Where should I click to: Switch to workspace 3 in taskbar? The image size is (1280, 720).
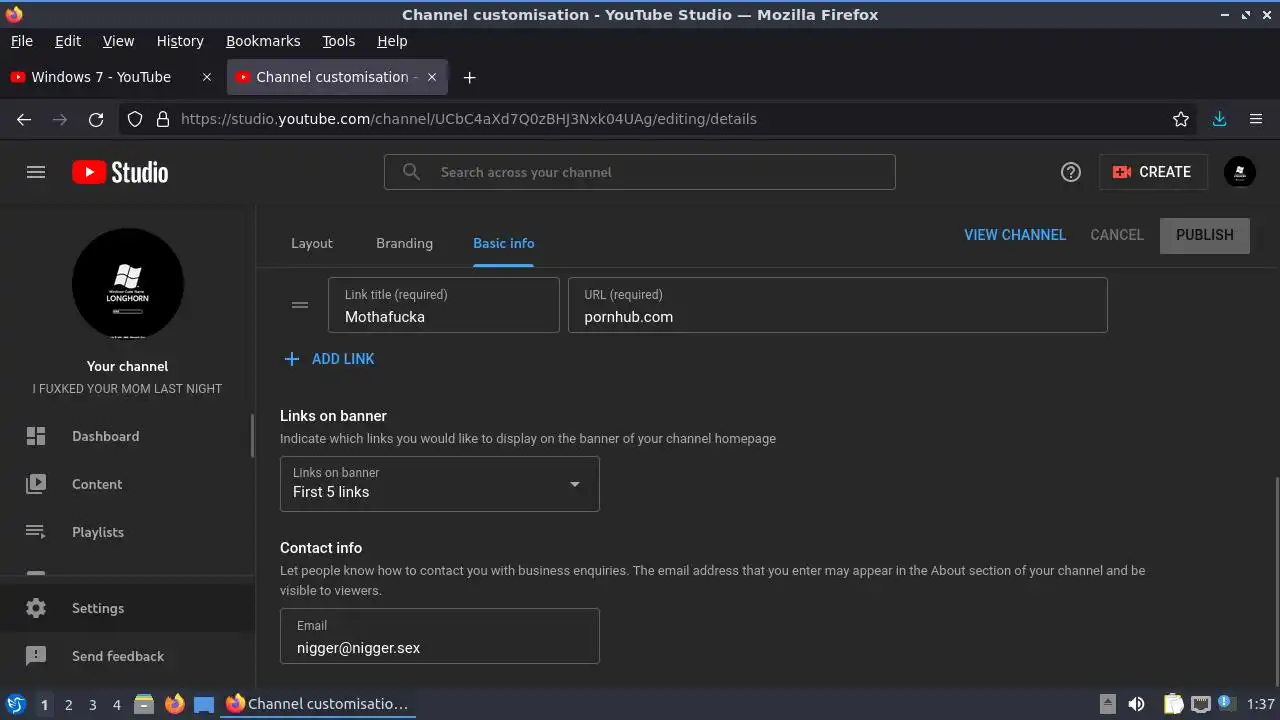click(x=92, y=705)
